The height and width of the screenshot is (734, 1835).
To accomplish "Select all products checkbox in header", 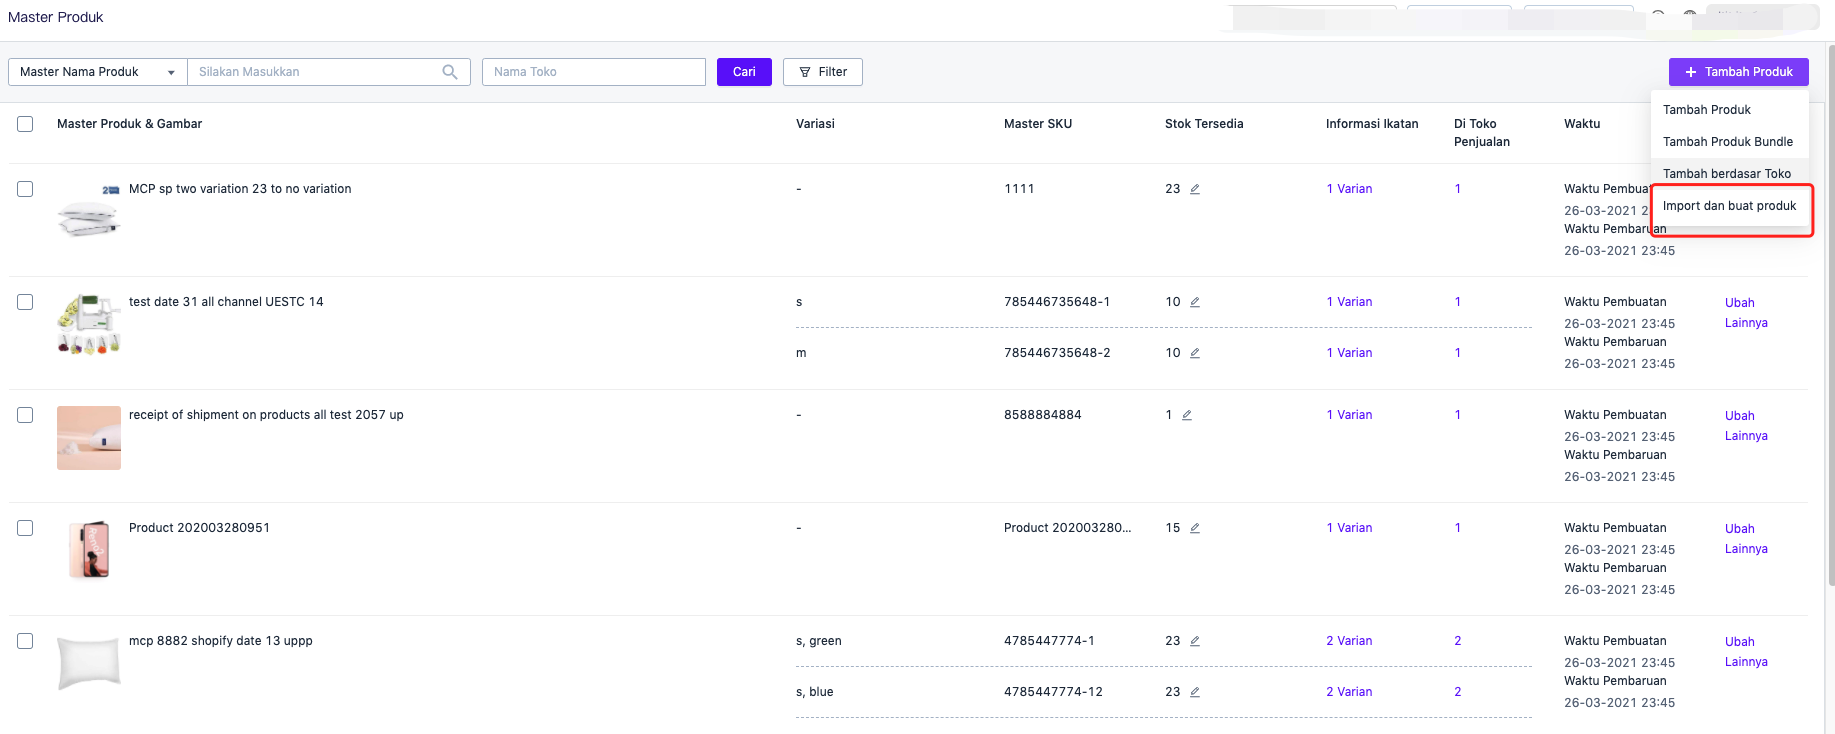I will point(25,124).
